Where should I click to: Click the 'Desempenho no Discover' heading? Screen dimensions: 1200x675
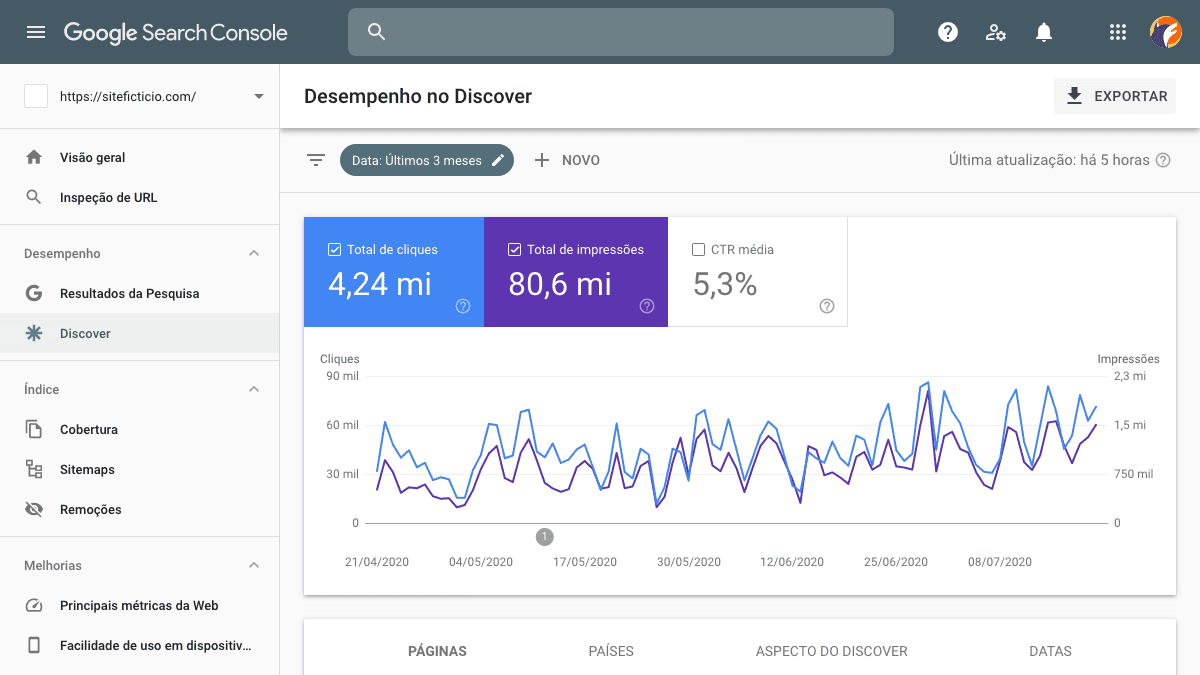(418, 97)
